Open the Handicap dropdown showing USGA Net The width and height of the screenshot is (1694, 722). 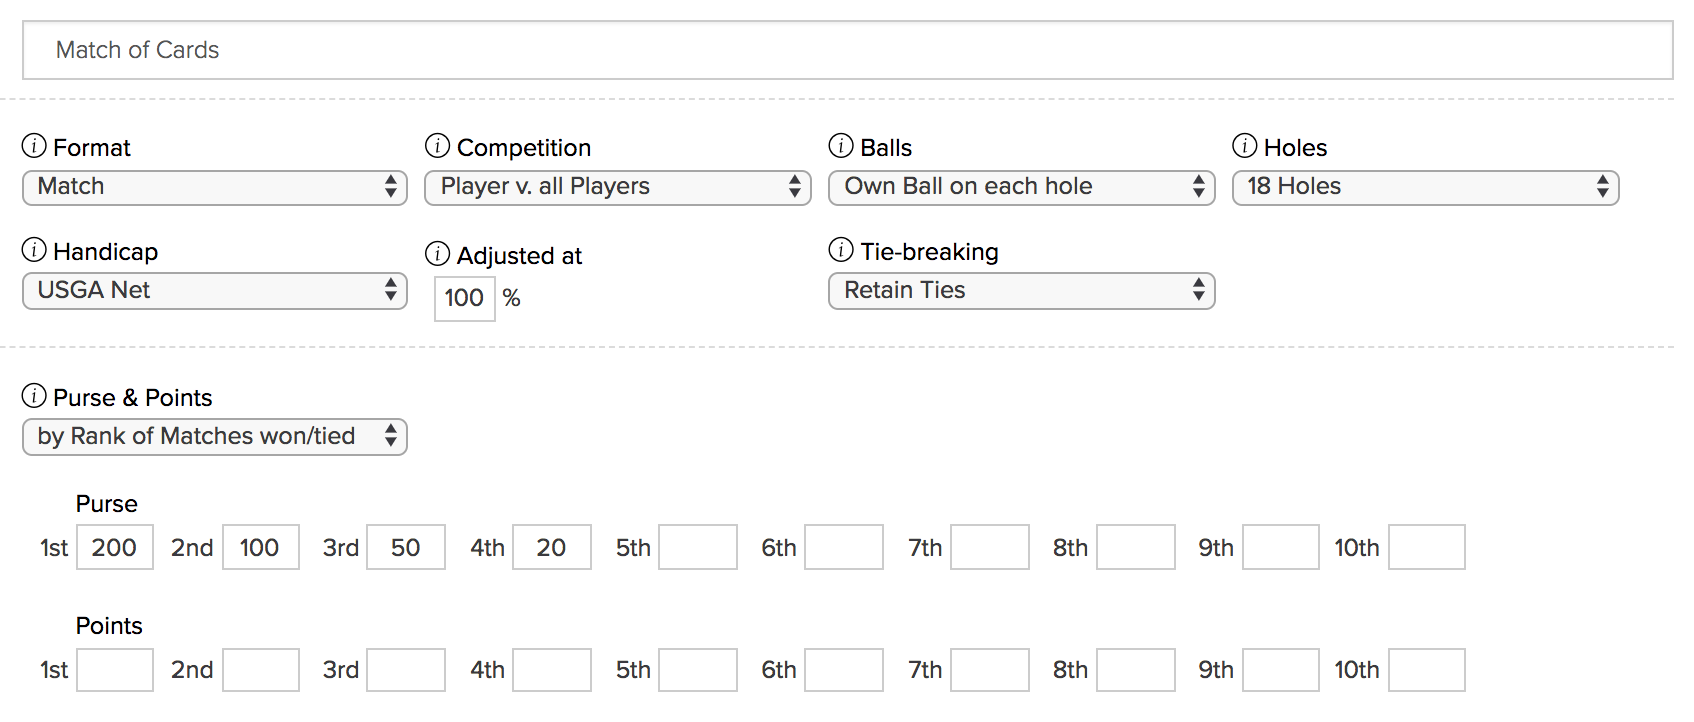214,291
